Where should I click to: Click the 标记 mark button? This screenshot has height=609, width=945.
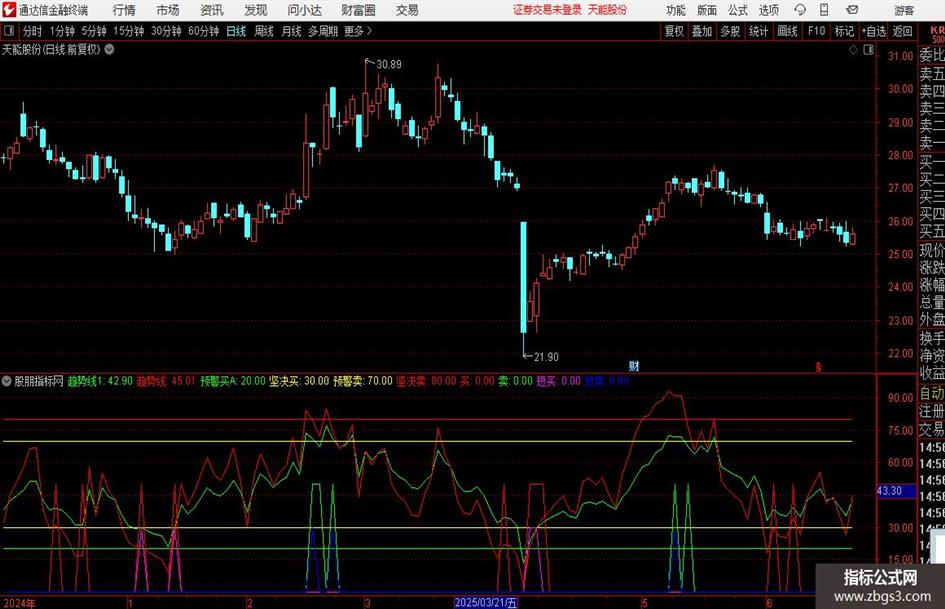(x=844, y=31)
